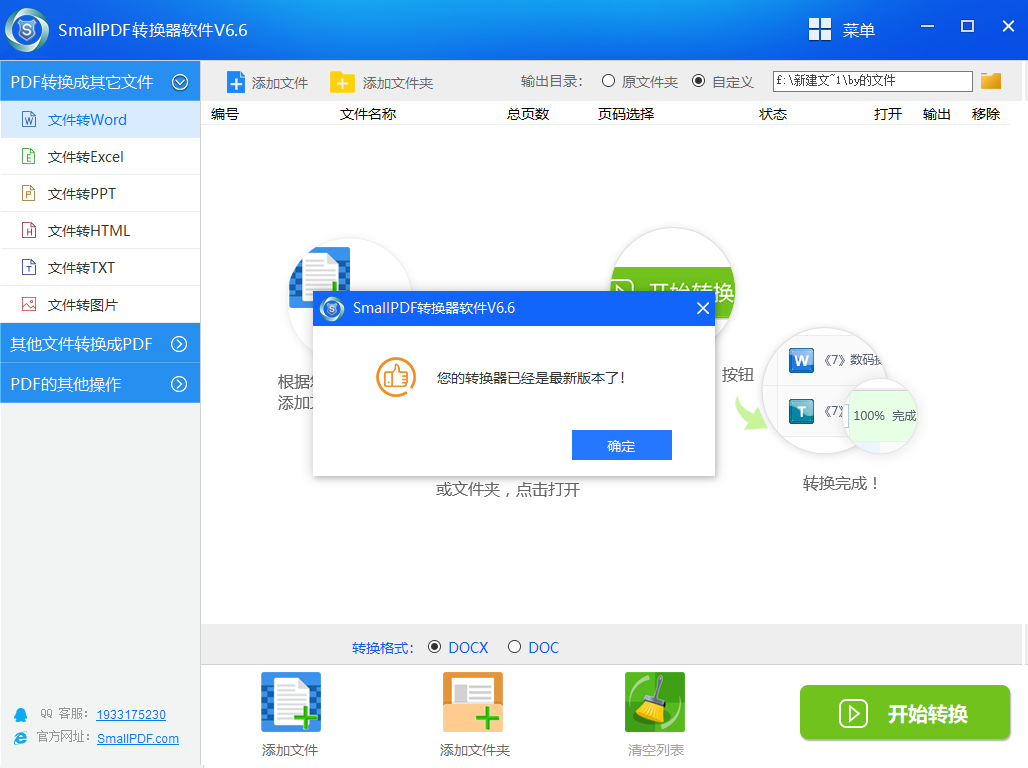Open the 菜单 grid menu icon
This screenshot has width=1028, height=768.
(x=820, y=30)
